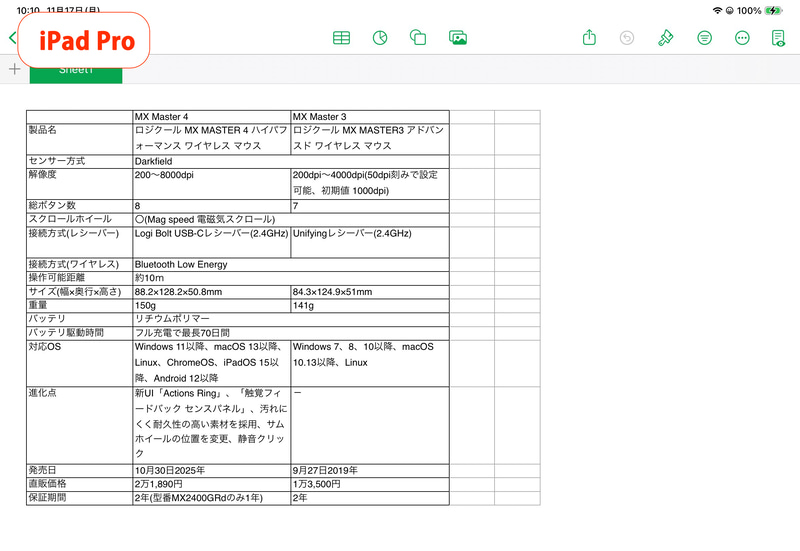Select the 10月30日2025年 release date cell
This screenshot has height=551, width=800.
click(x=212, y=471)
